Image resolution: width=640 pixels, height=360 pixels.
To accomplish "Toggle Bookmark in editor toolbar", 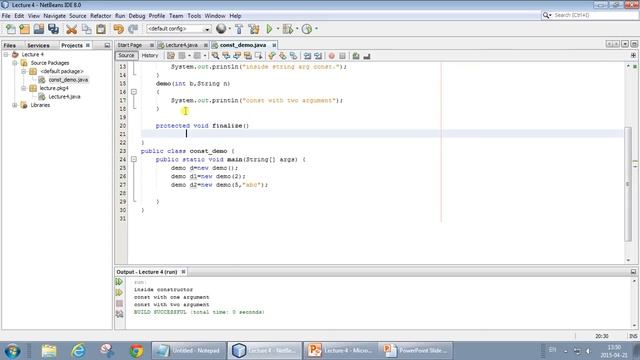I will coord(293,56).
